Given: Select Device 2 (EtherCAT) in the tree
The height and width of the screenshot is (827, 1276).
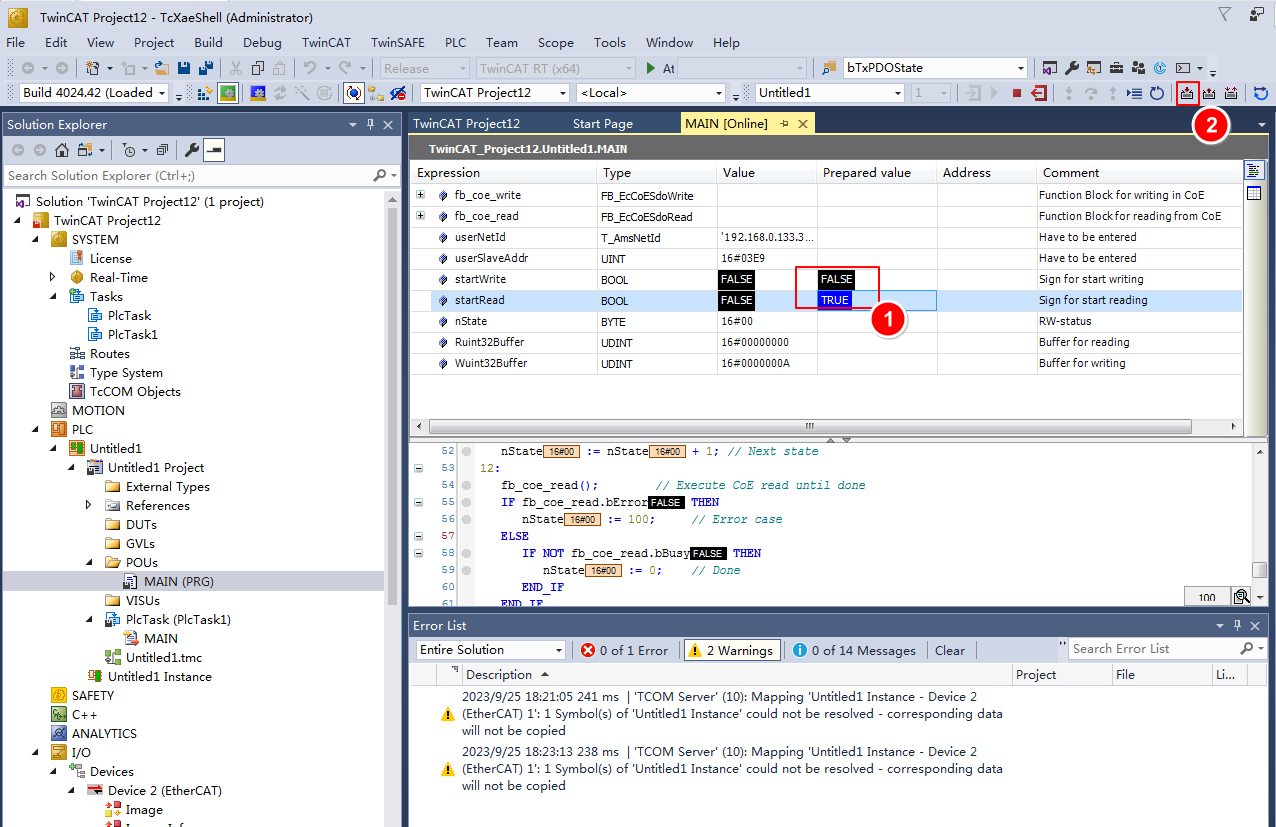Looking at the screenshot, I should click(164, 790).
